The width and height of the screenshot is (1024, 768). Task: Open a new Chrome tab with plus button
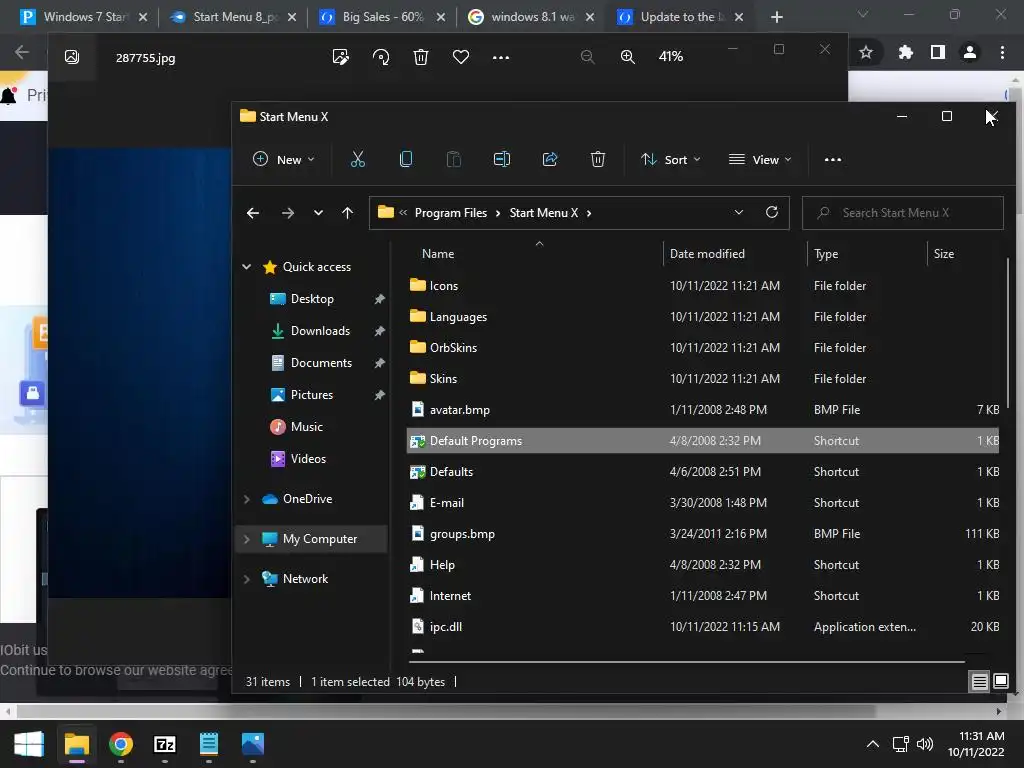tap(776, 17)
